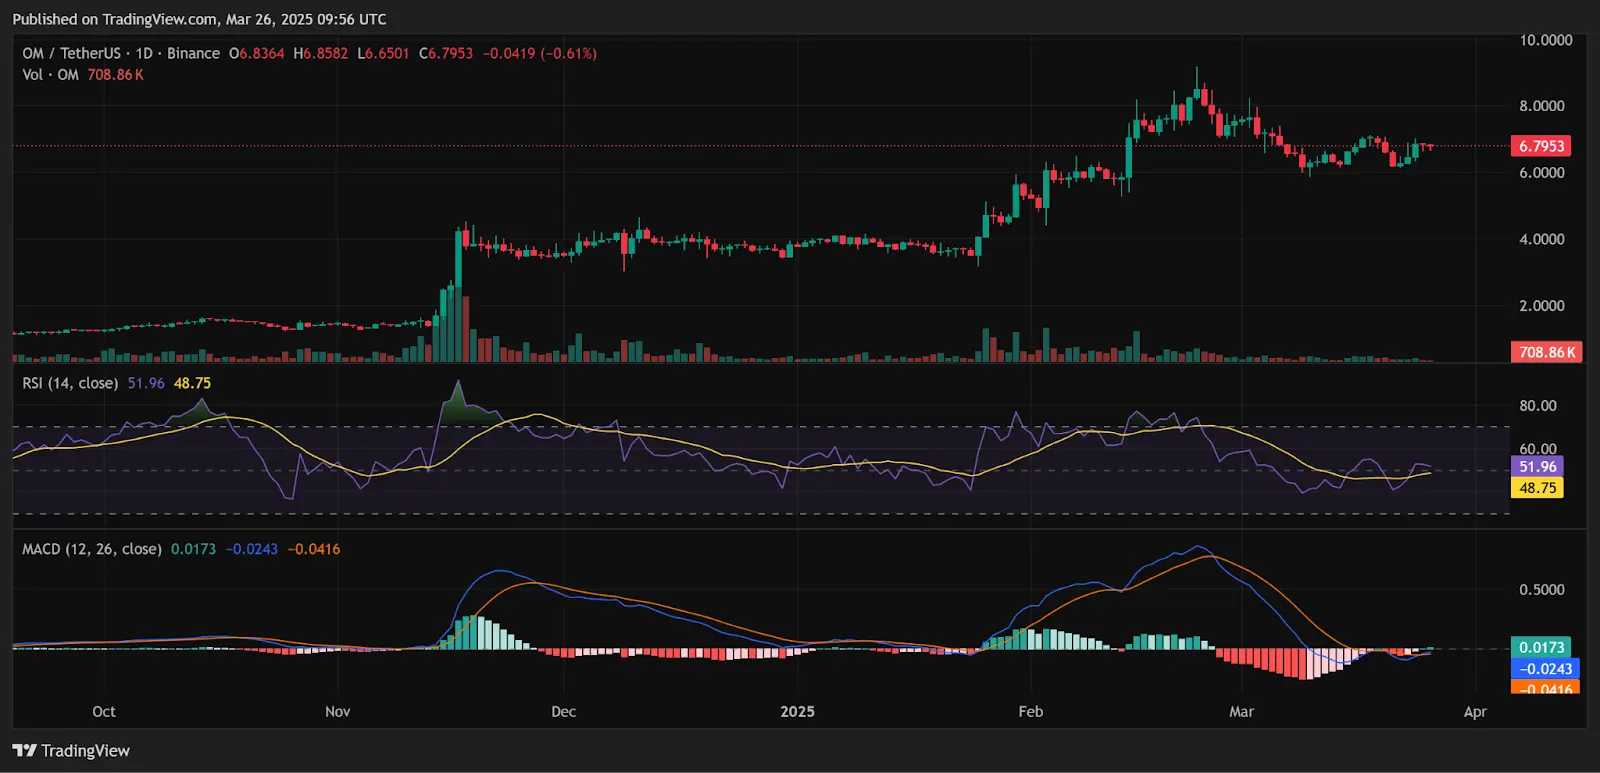The width and height of the screenshot is (1600, 773).
Task: Click the 60.00 RSI scale label
Action: [1538, 449]
